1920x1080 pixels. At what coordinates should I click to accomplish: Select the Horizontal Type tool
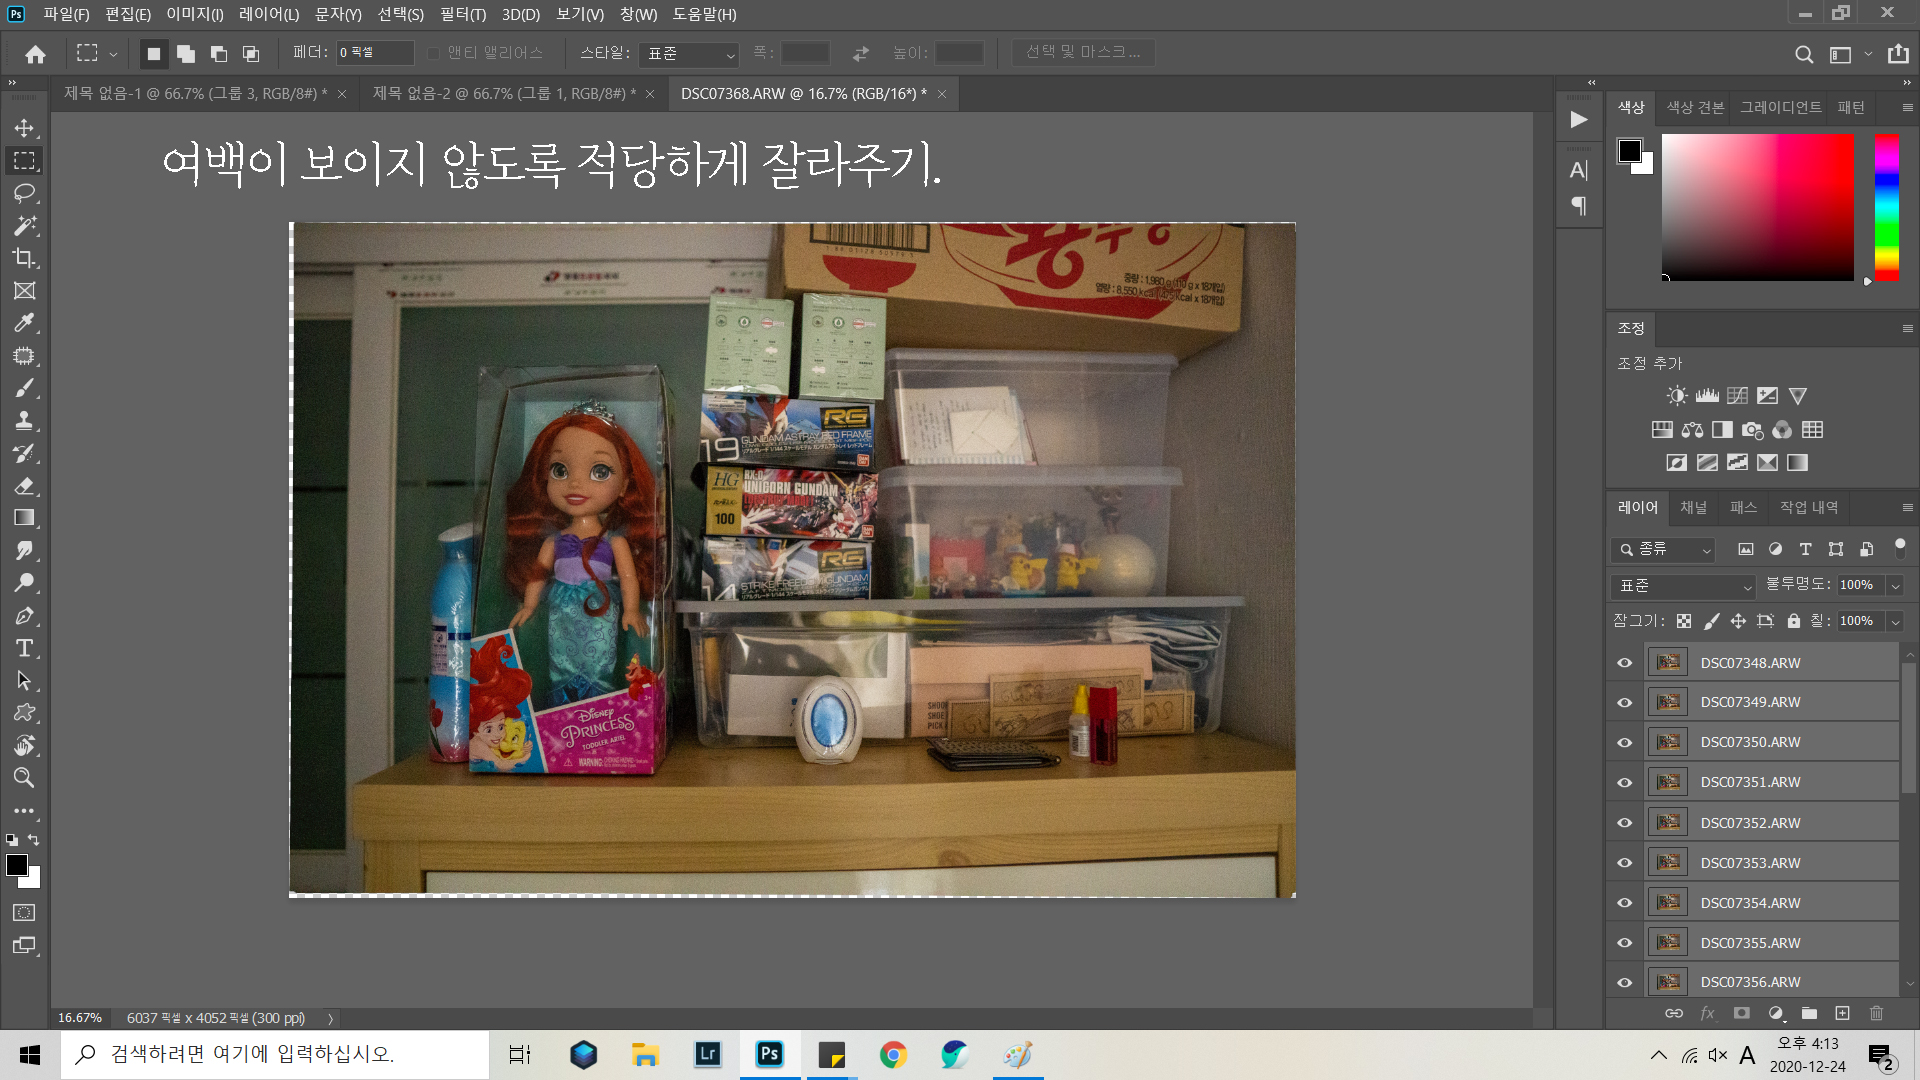[x=24, y=648]
